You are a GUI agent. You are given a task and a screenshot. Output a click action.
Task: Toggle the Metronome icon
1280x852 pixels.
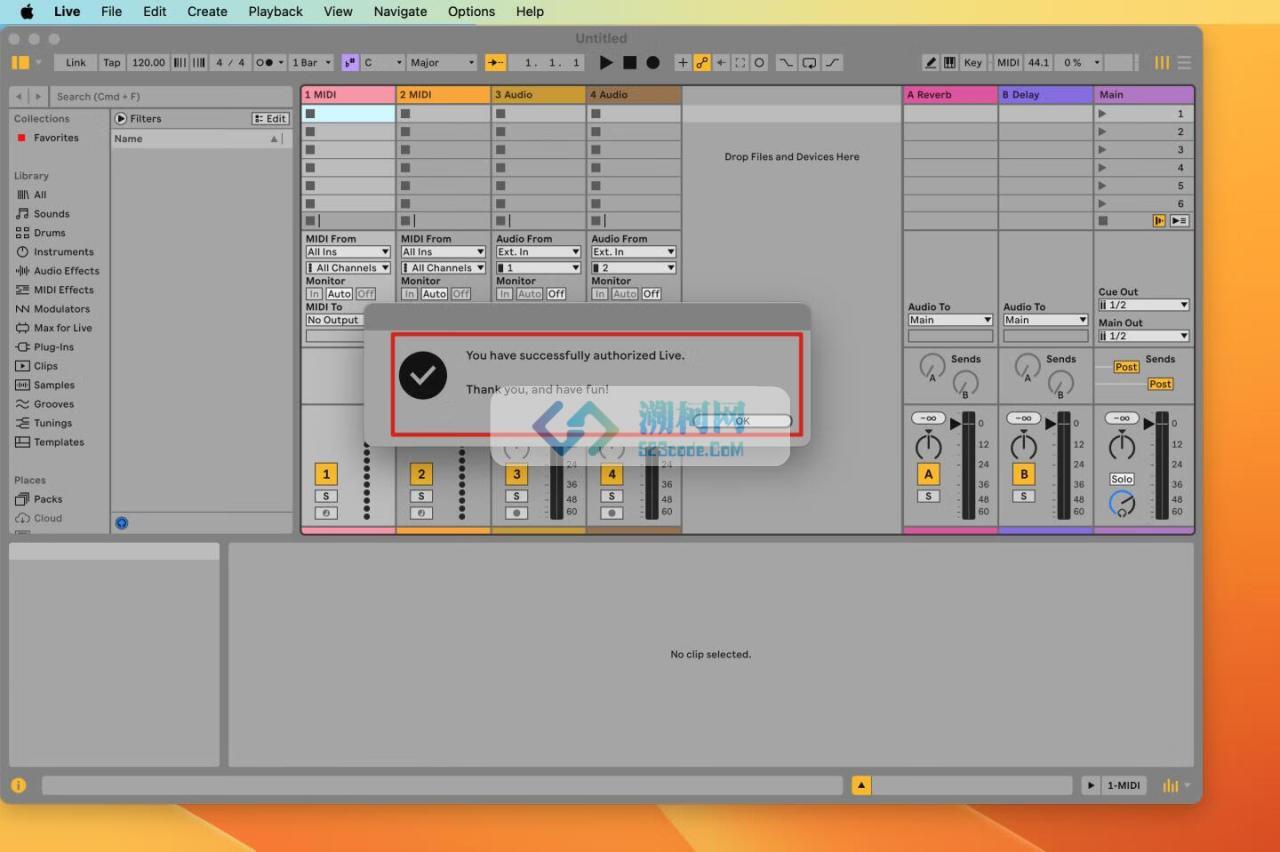click(x=265, y=62)
